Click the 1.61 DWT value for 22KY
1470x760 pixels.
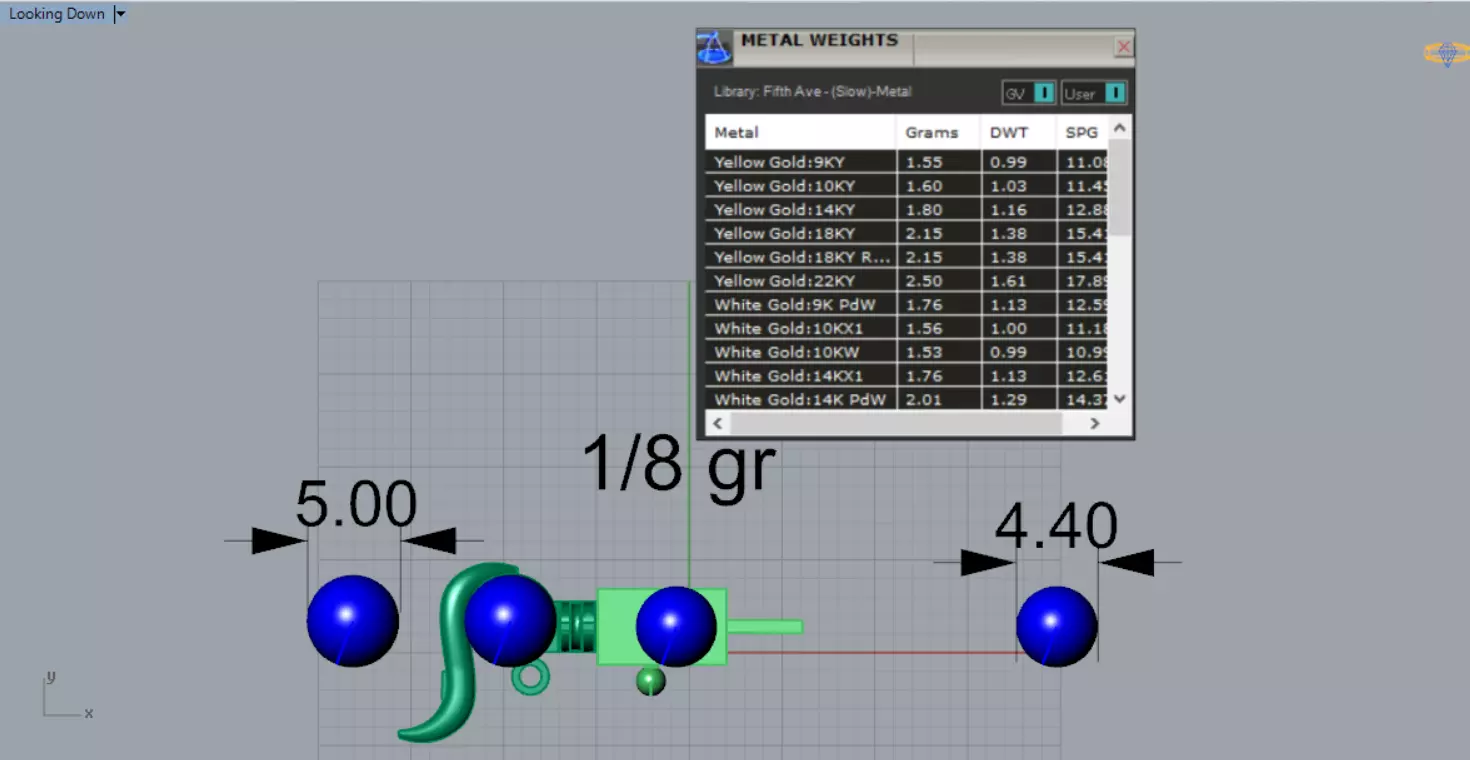1008,281
